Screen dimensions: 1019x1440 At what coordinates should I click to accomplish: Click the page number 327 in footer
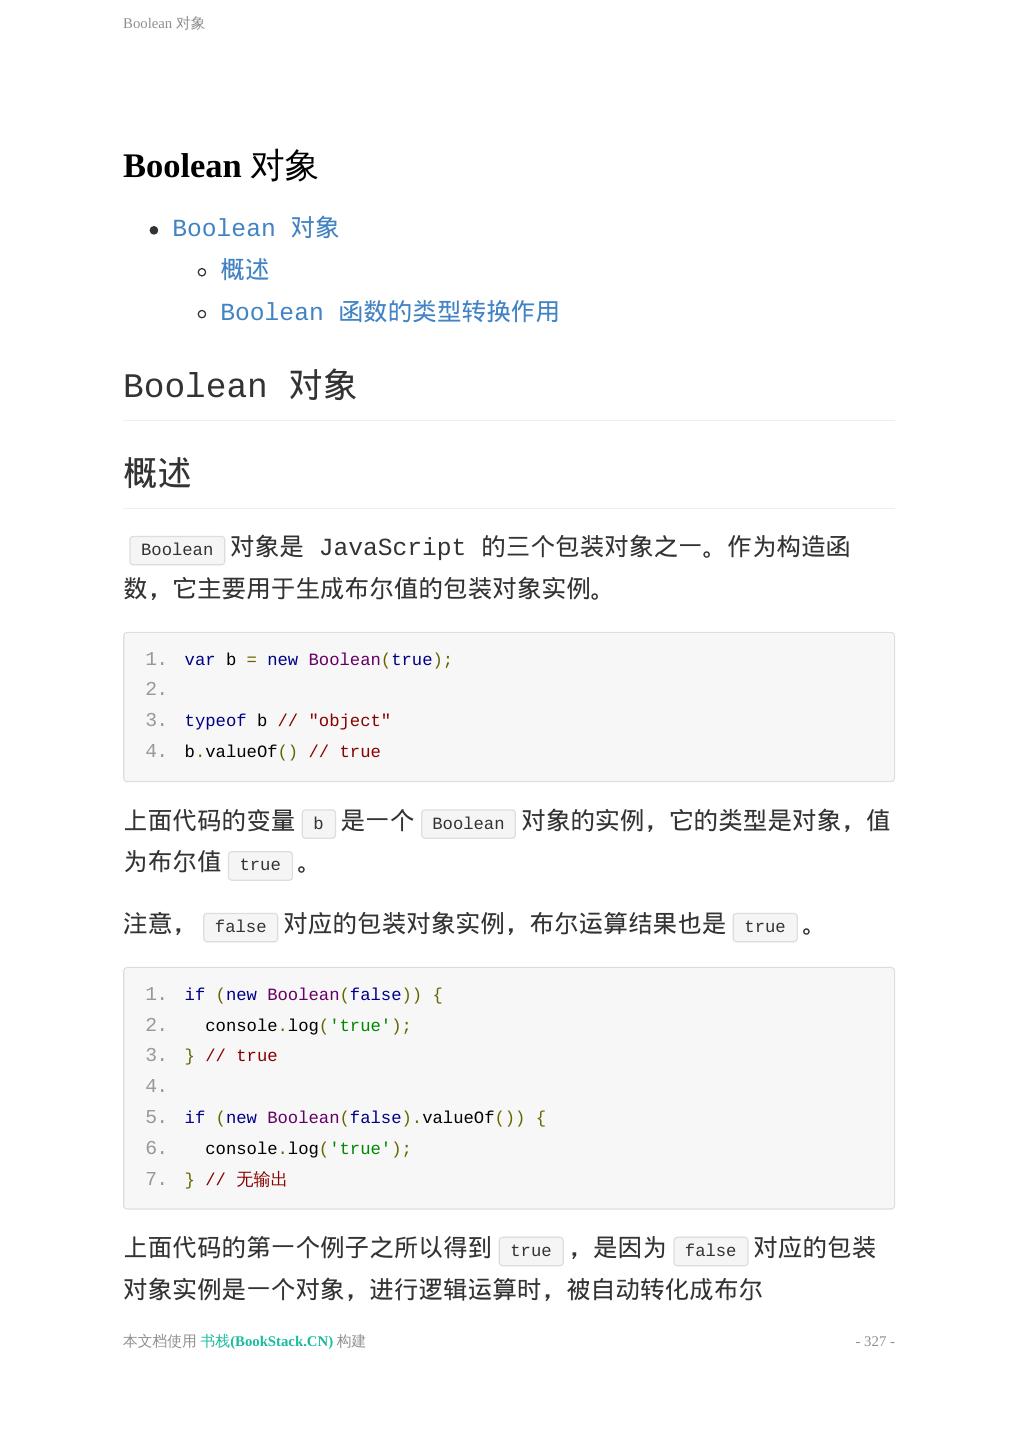(x=875, y=1341)
